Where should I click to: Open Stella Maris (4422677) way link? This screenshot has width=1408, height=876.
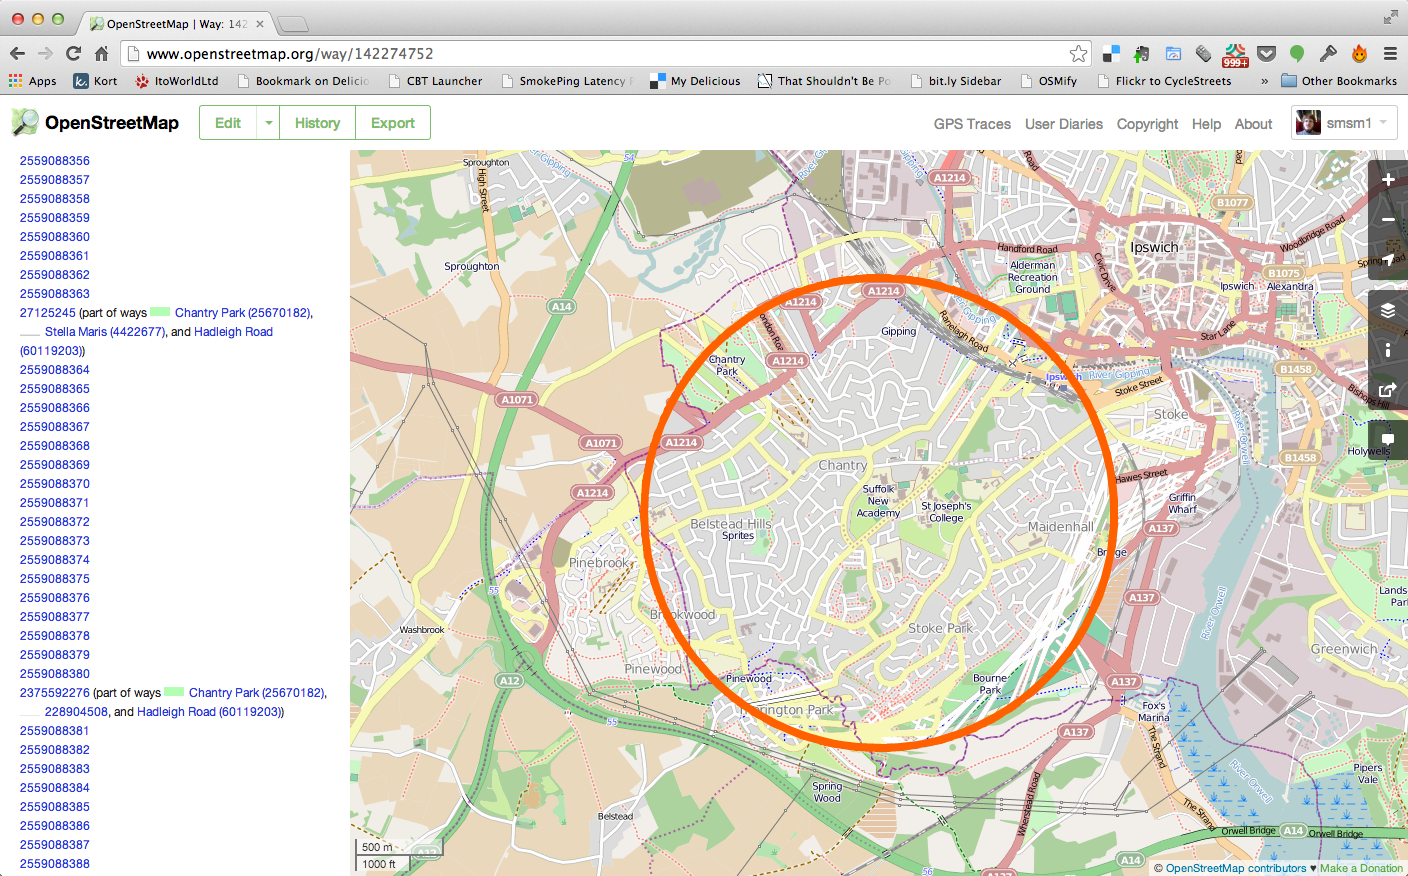coord(105,332)
